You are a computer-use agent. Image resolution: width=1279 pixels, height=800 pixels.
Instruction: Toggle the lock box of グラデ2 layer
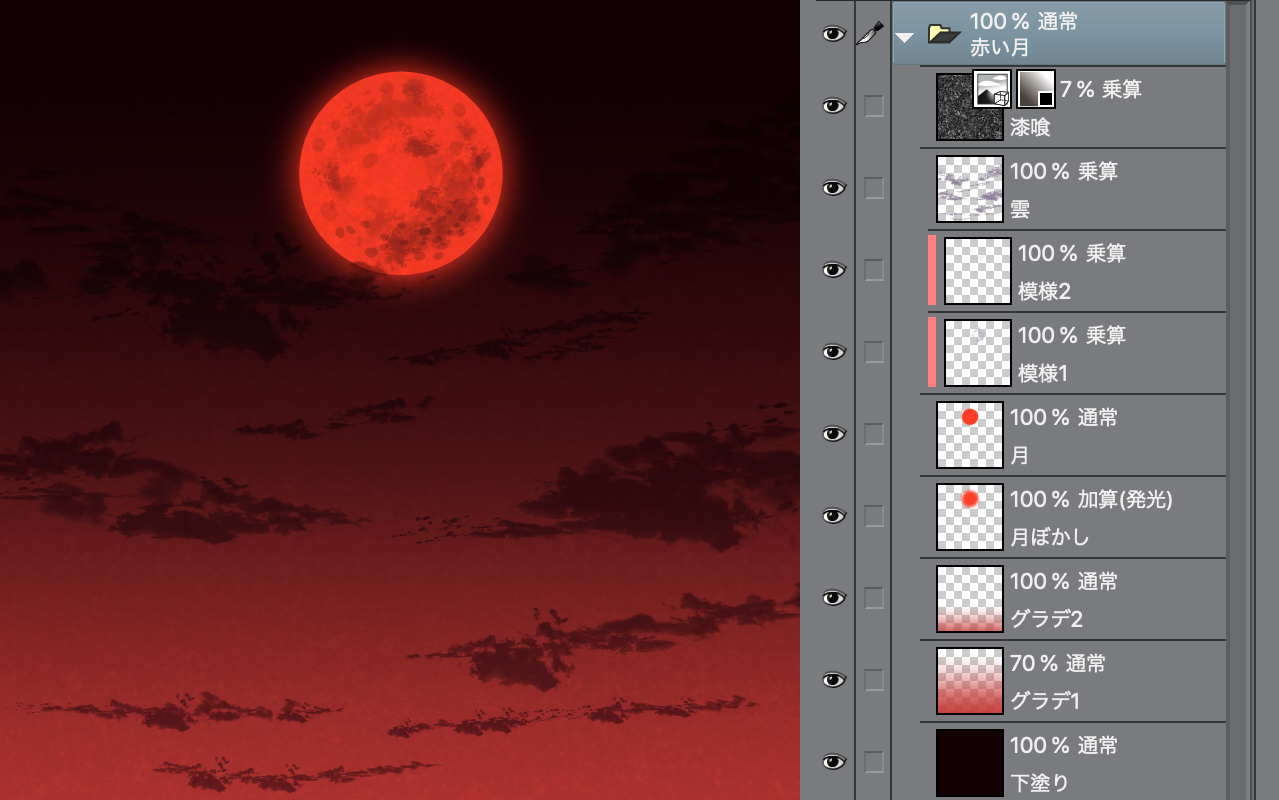coord(874,598)
